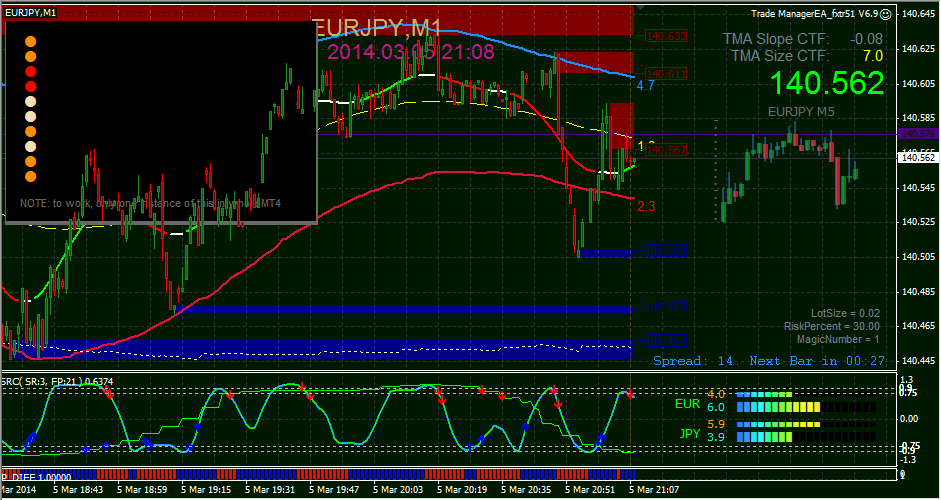
Task: Click the 140.525 price axis value
Action: pos(919,222)
